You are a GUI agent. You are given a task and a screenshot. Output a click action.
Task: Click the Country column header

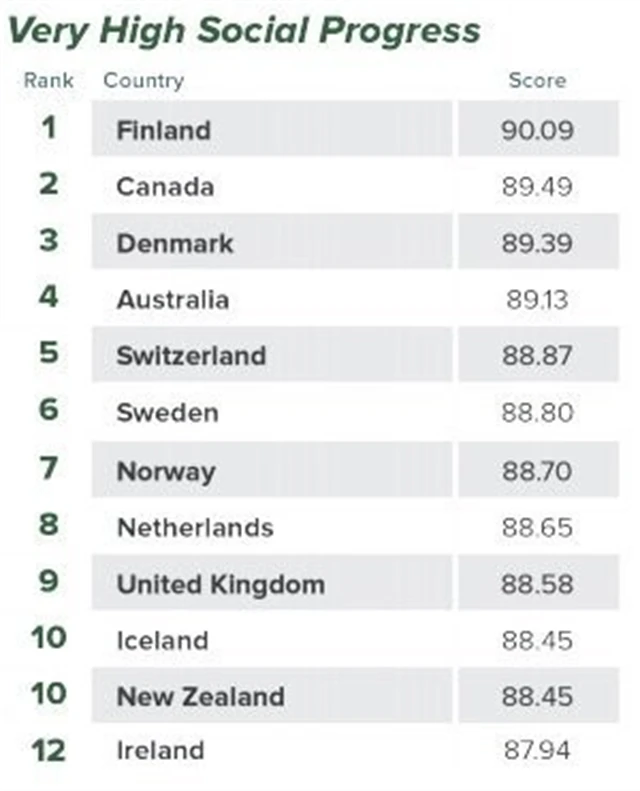(143, 80)
